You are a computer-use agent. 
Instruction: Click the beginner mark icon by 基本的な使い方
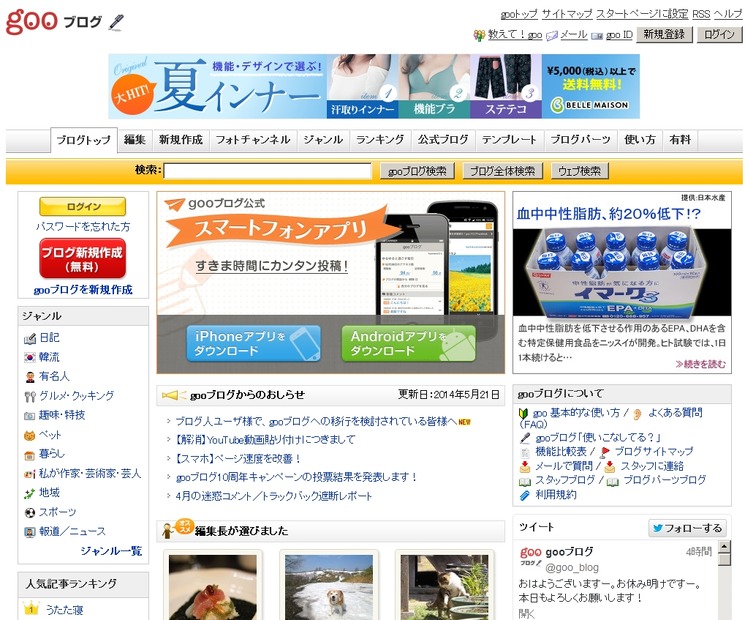click(x=524, y=413)
